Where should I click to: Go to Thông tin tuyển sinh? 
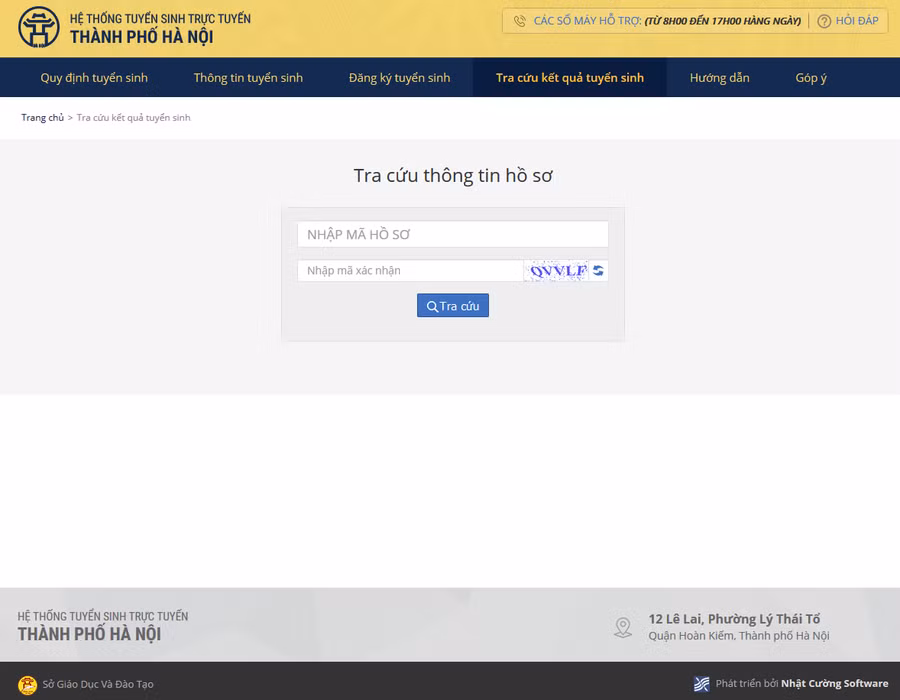point(248,78)
